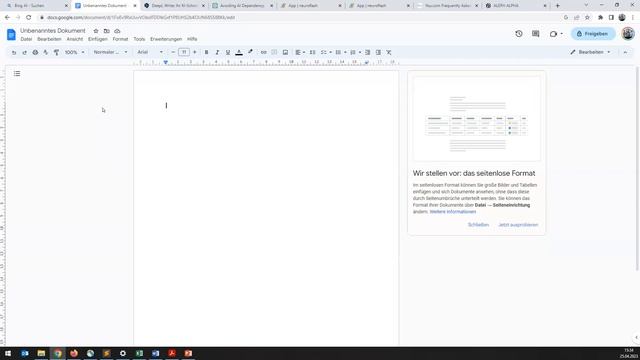Click Jetzt ausprobieren in the panel
The height and width of the screenshot is (360, 640).
coord(518,225)
